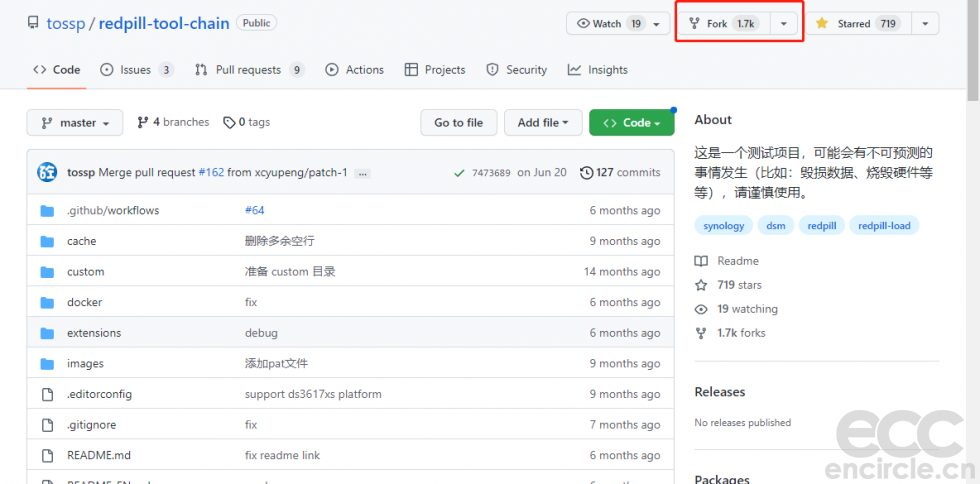Click the file icon for .editorconfig

point(47,394)
